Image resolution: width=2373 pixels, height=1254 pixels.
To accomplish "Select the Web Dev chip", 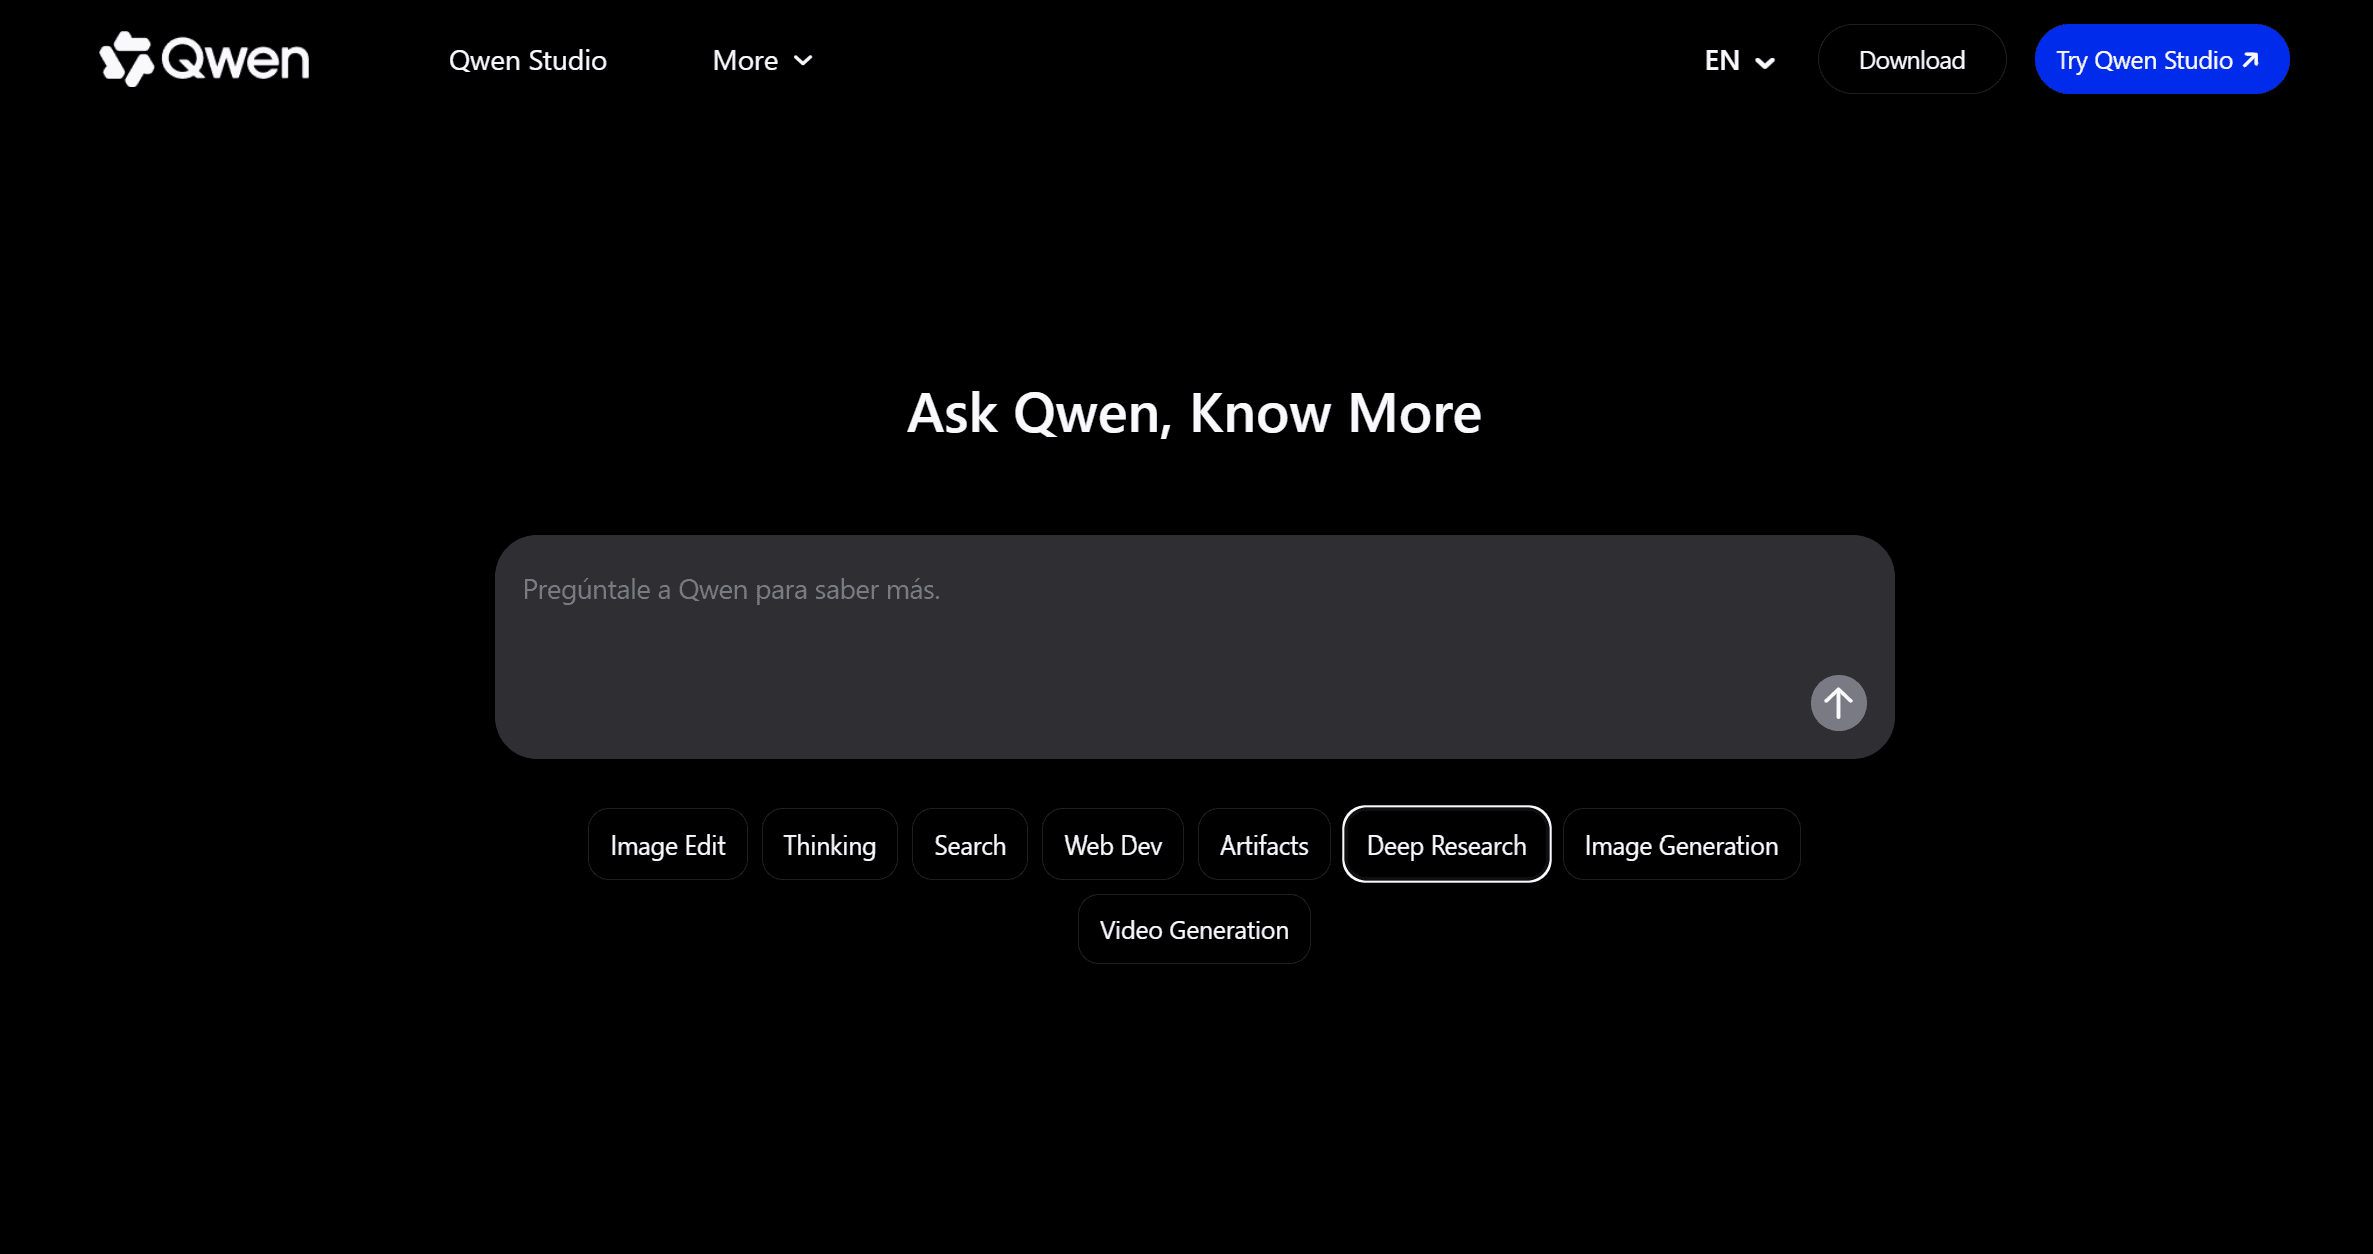I will 1112,845.
